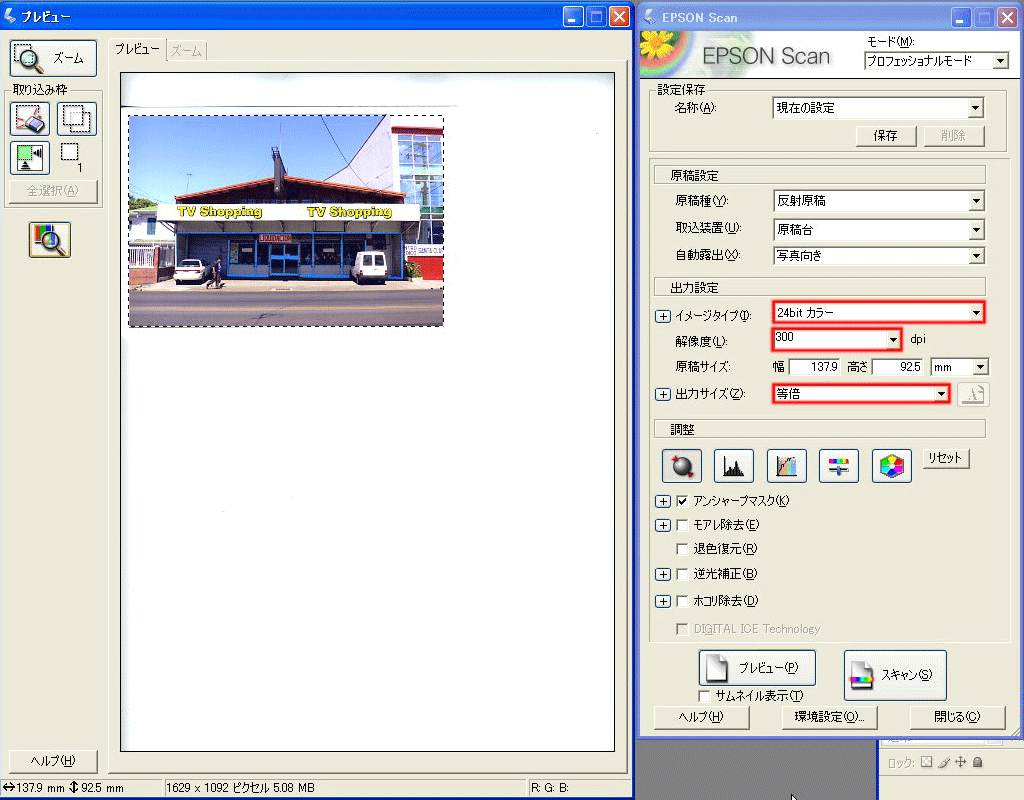Click the '137.9 mm' status bar width value
The height and width of the screenshot is (800, 1024).
click(x=40, y=788)
